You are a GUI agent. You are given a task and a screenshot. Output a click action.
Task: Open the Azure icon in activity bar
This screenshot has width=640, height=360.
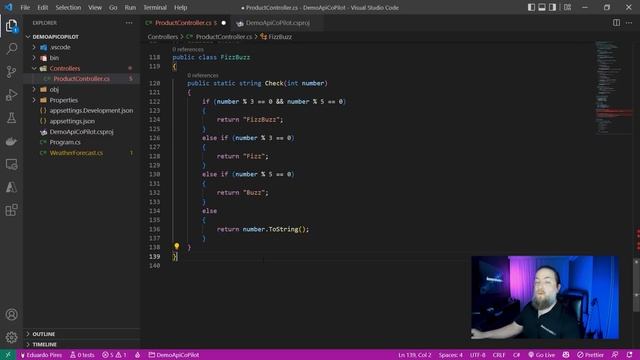click(x=11, y=187)
